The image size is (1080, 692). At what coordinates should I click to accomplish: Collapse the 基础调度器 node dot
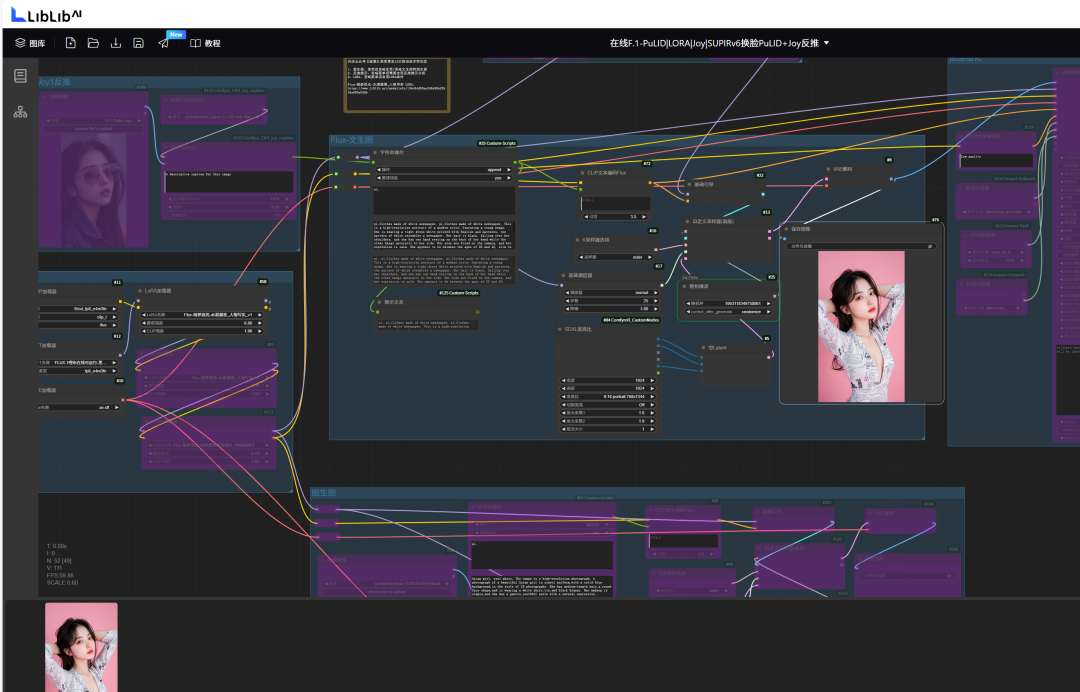click(563, 275)
